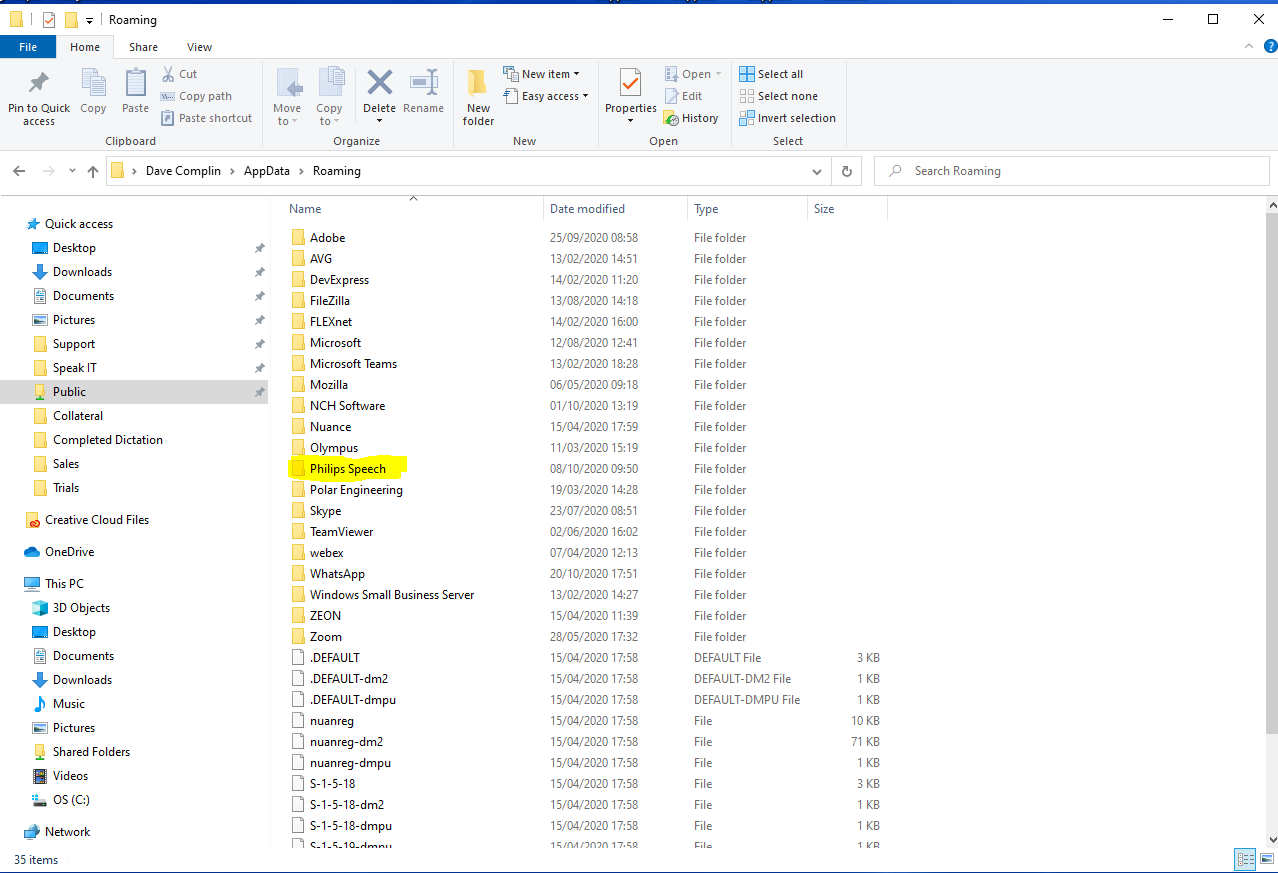Select OneDrive in the navigation pane
The height and width of the screenshot is (873, 1278).
click(x=59, y=552)
